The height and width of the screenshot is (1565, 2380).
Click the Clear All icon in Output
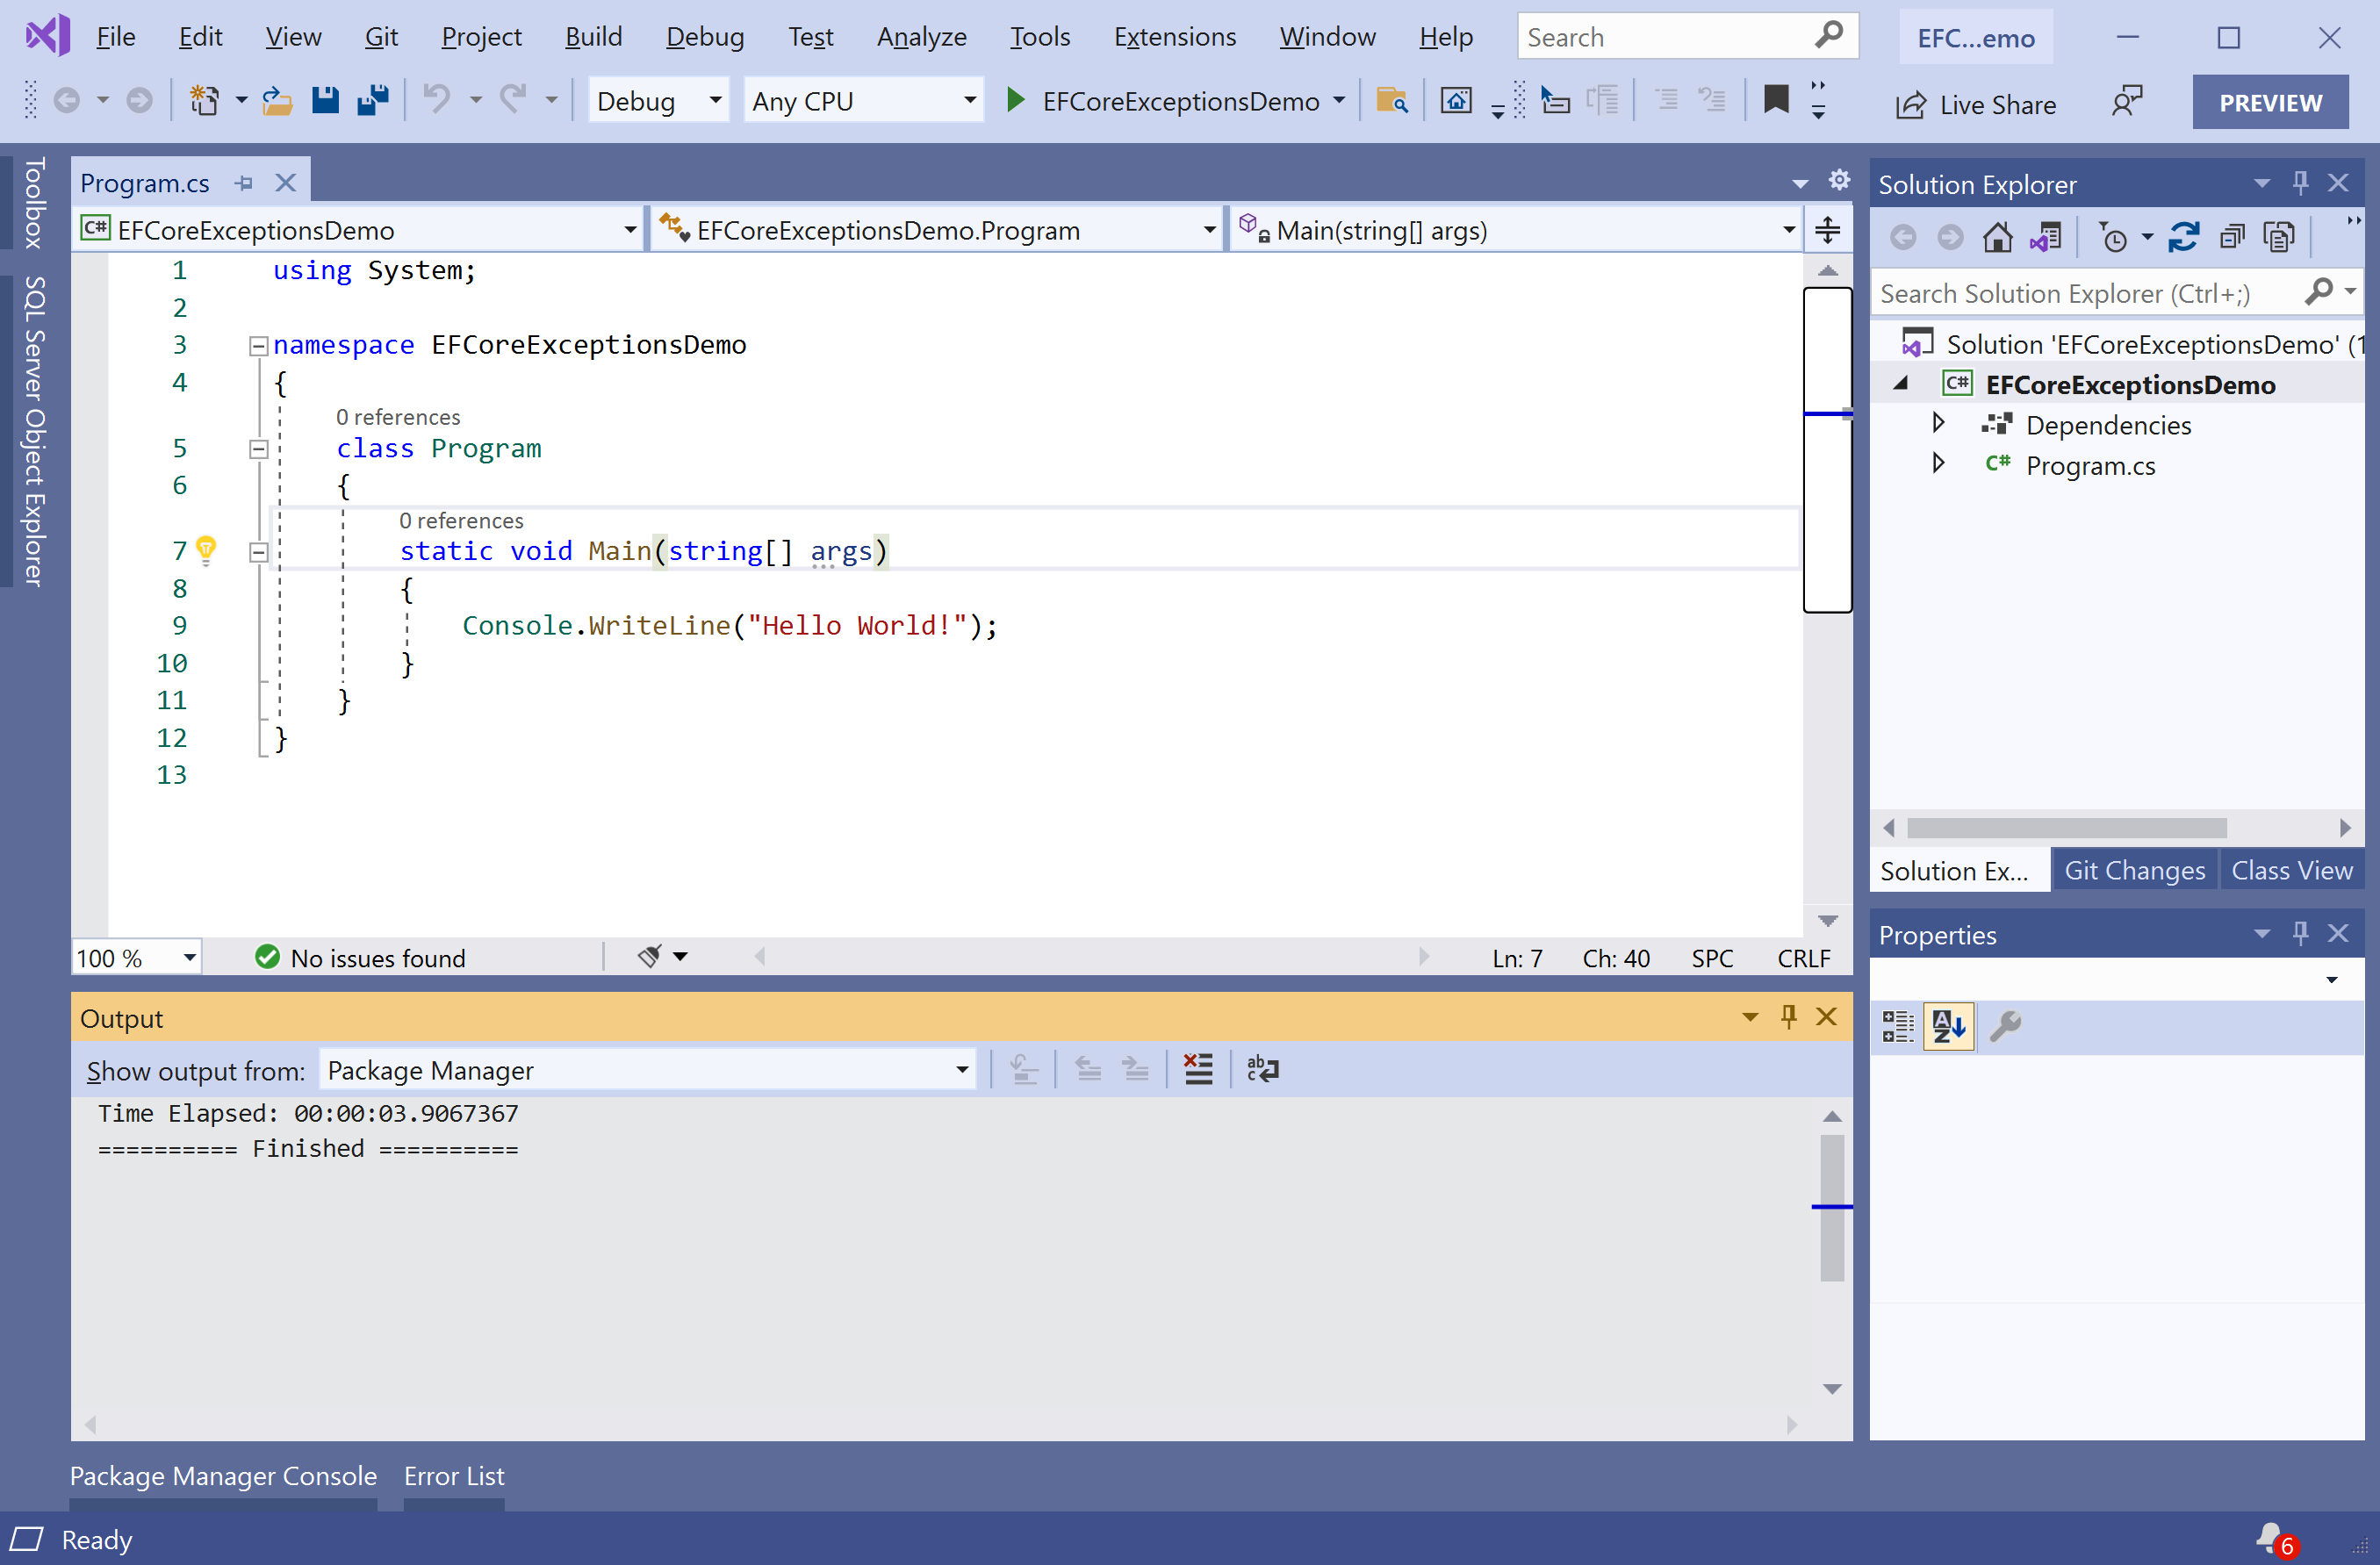pyautogui.click(x=1197, y=1069)
